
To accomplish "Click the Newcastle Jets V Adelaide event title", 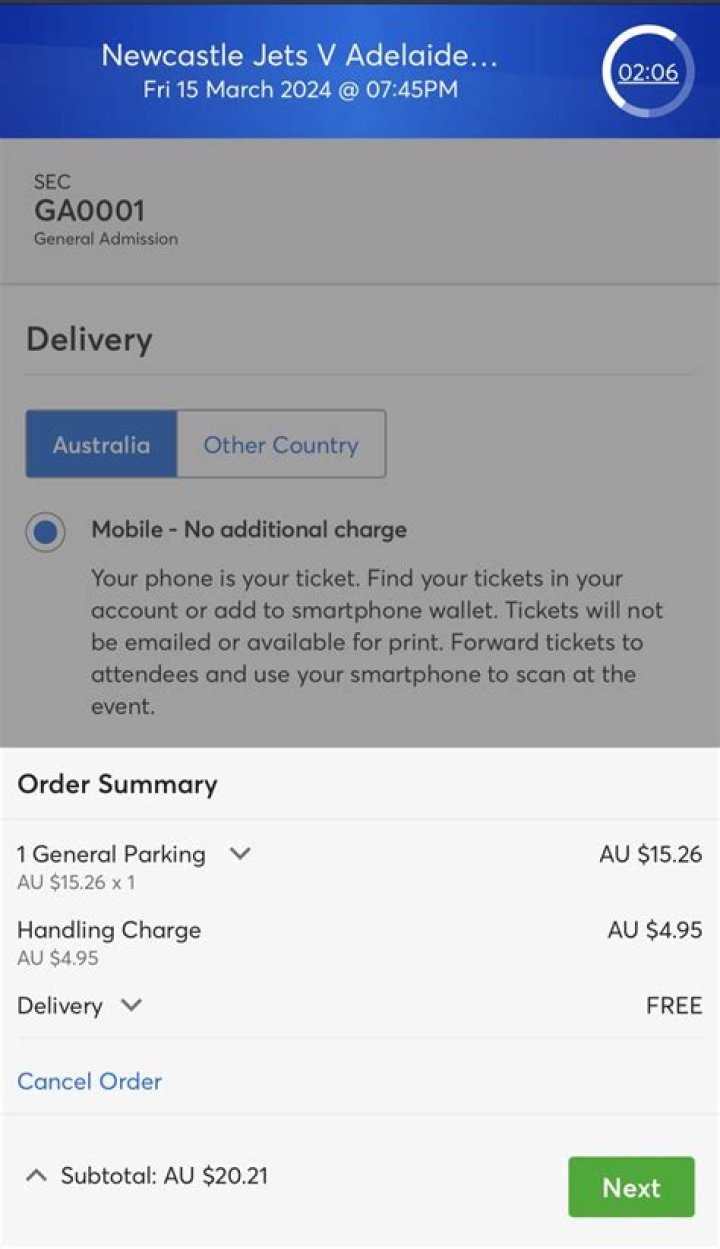I will click(299, 56).
